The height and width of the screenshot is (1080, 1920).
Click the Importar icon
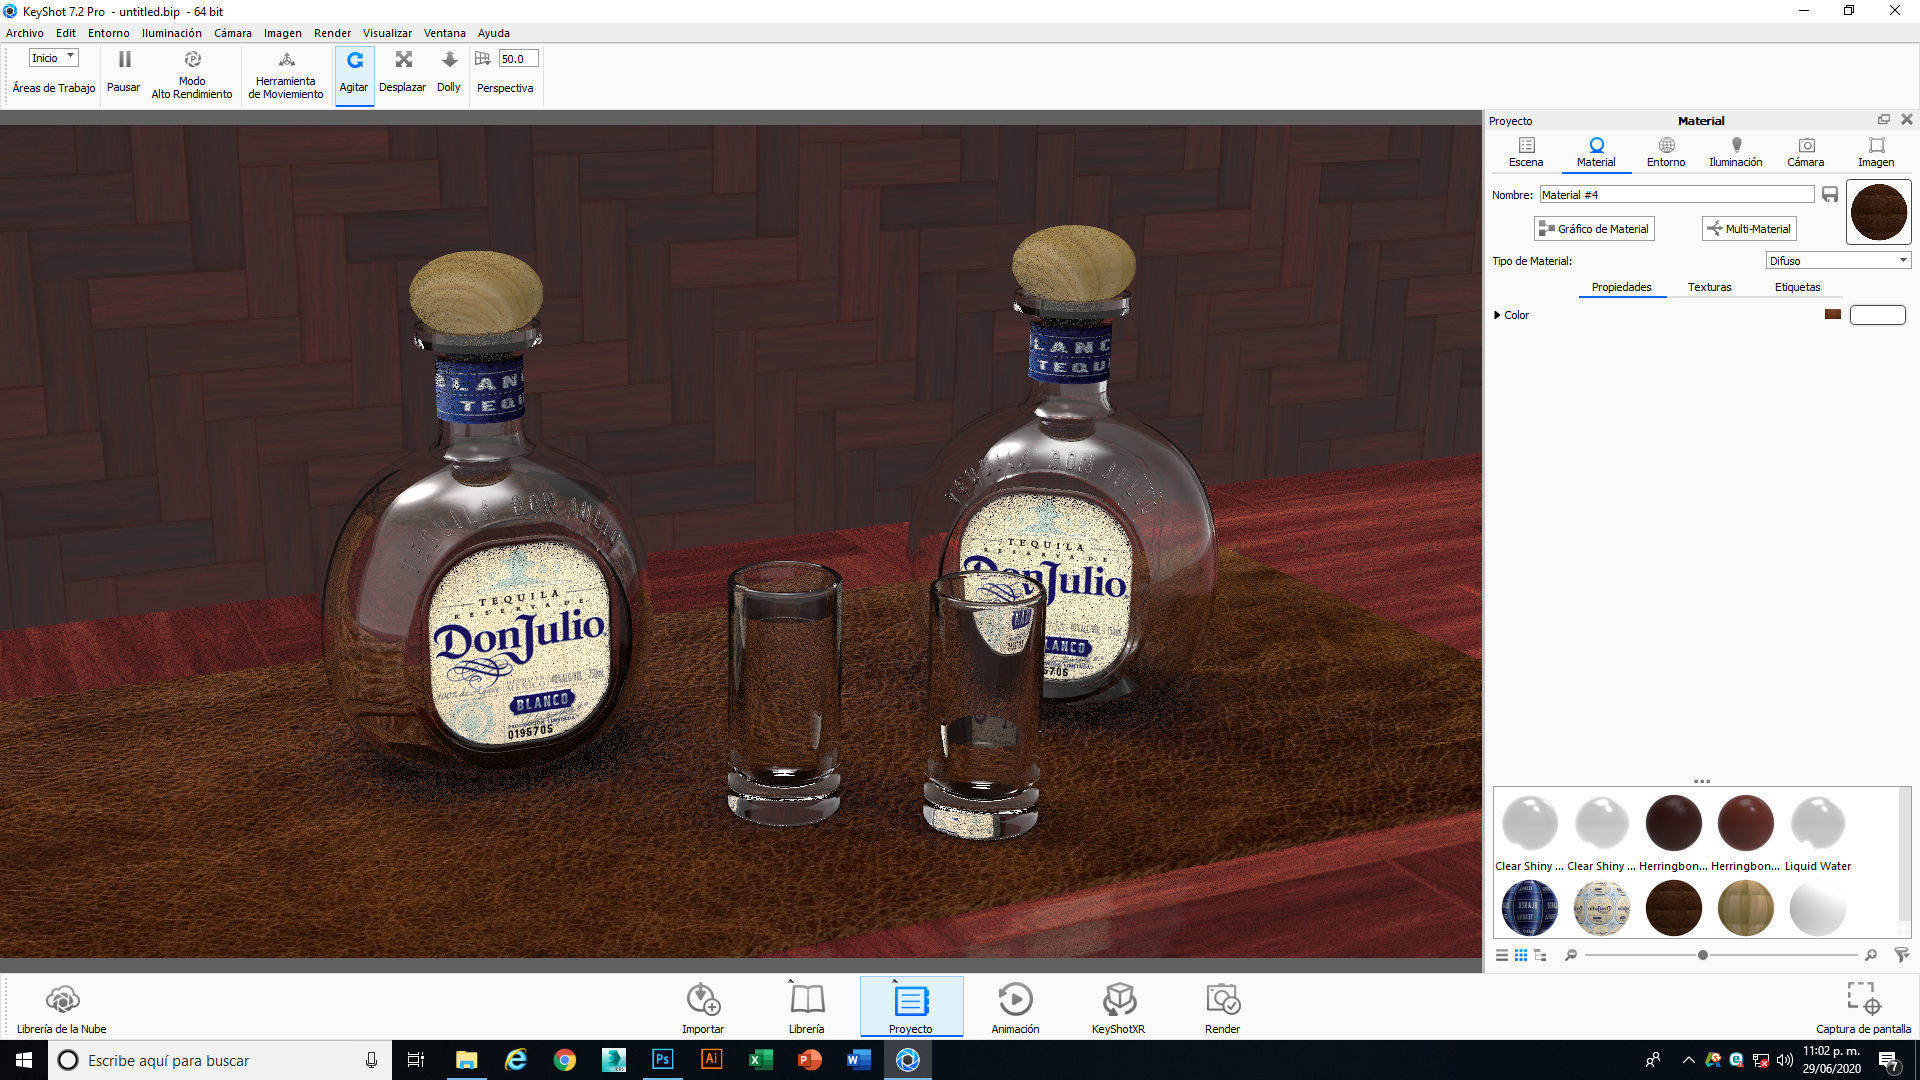tap(703, 999)
